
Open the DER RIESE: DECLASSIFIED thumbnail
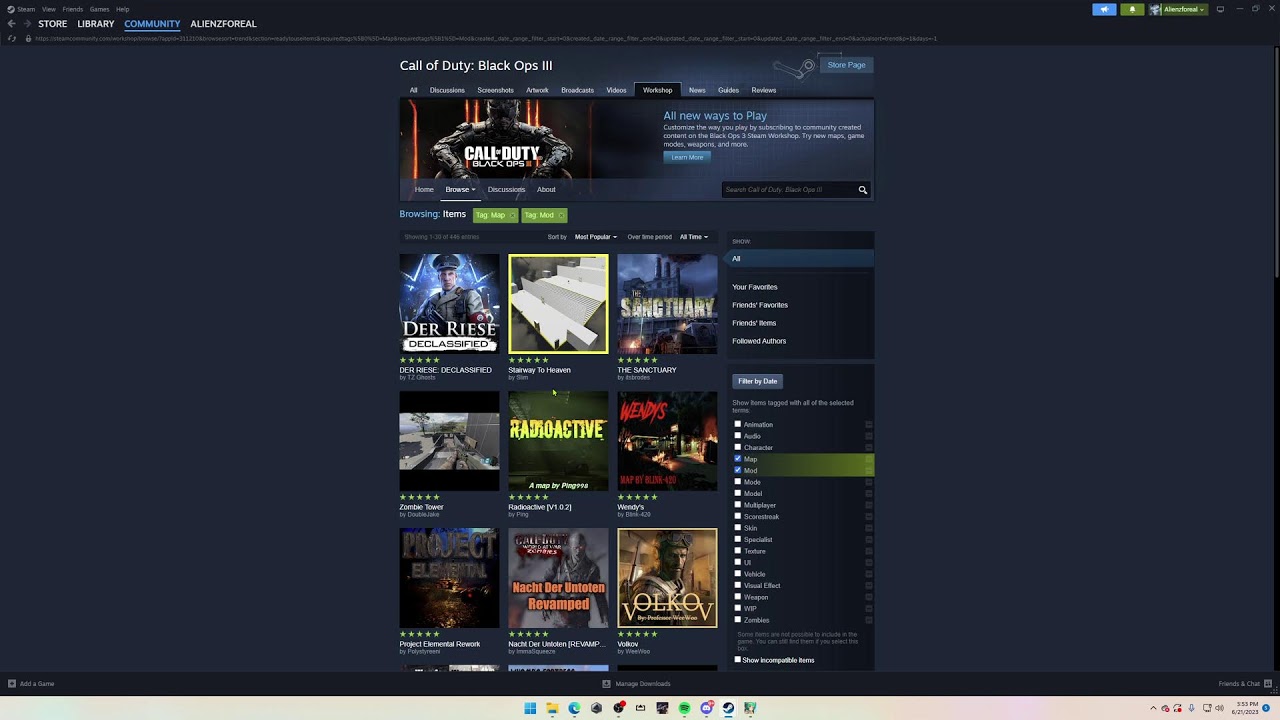[x=449, y=304]
